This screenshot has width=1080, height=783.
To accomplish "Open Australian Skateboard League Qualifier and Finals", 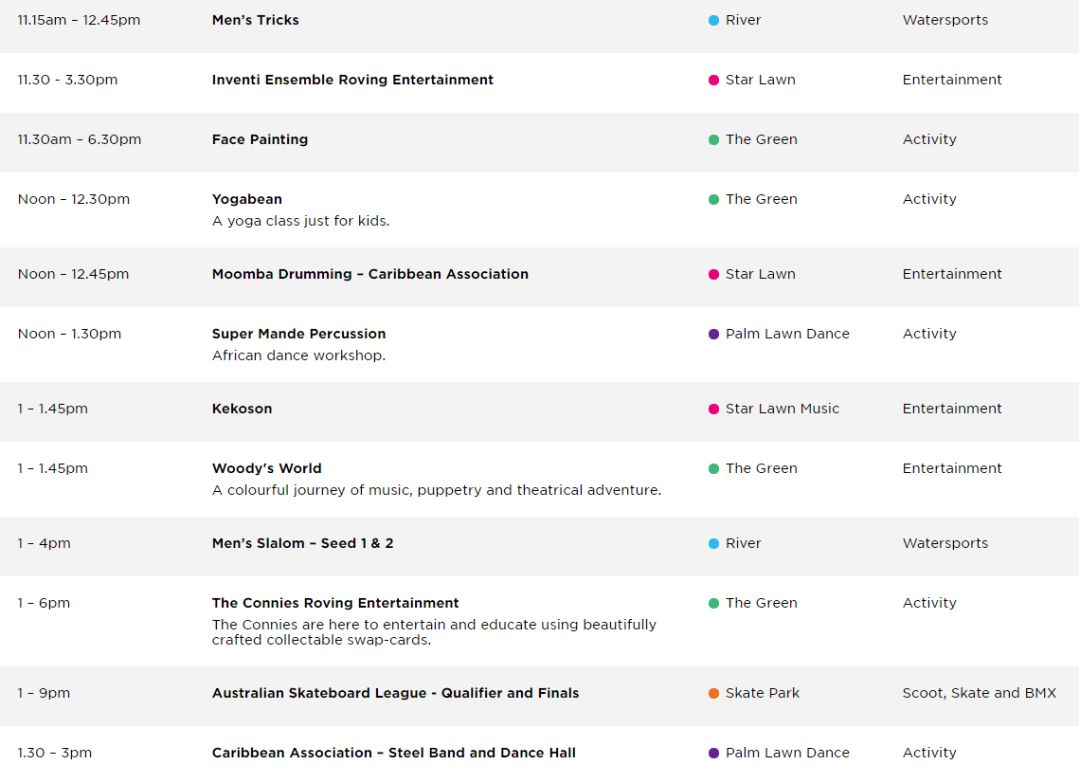I will [395, 693].
